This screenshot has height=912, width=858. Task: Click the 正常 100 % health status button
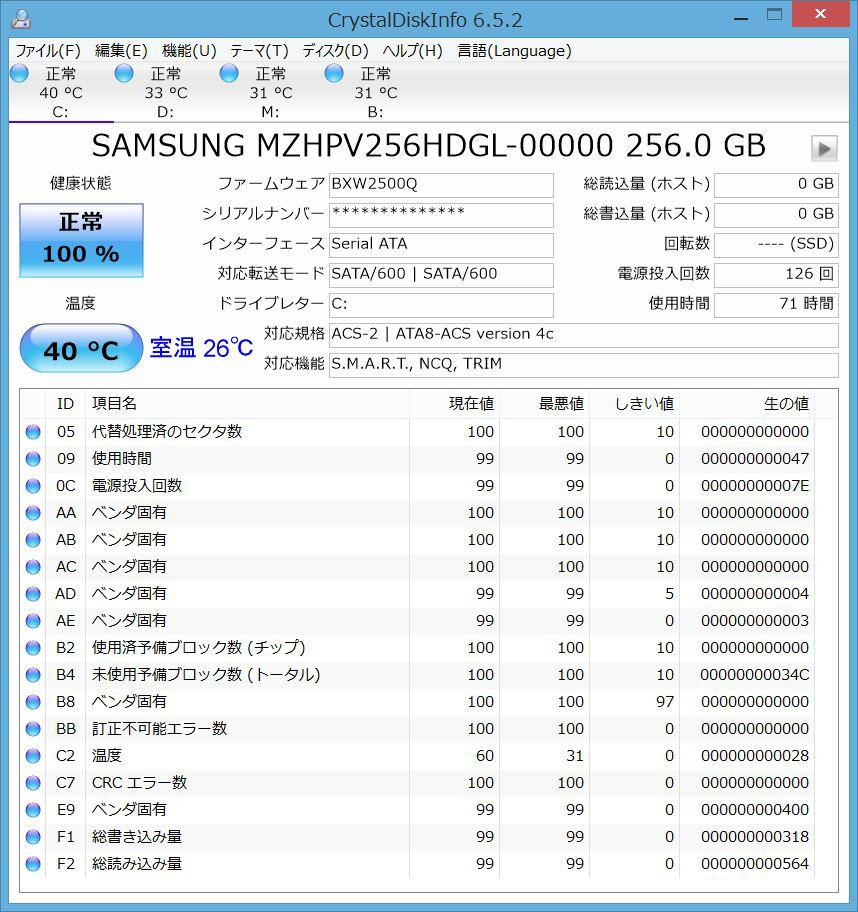(x=81, y=240)
